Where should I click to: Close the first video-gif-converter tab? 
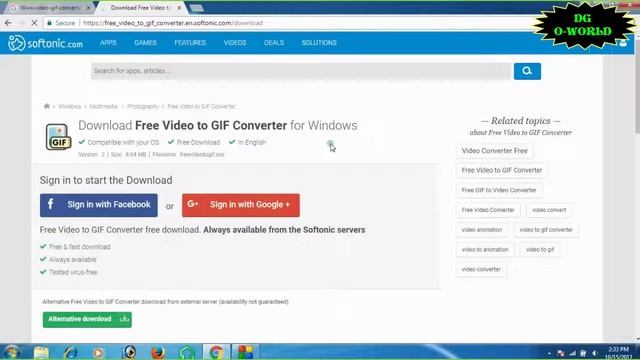pyautogui.click(x=88, y=8)
